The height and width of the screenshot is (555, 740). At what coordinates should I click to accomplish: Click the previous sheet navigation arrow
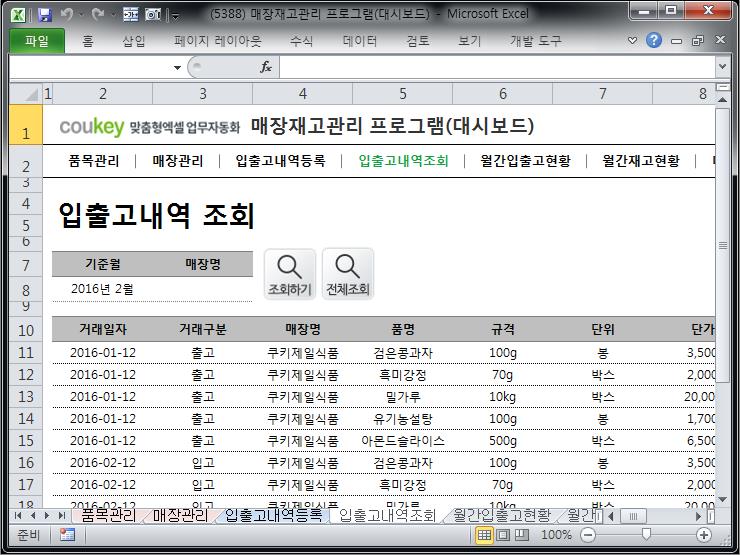[x=33, y=516]
